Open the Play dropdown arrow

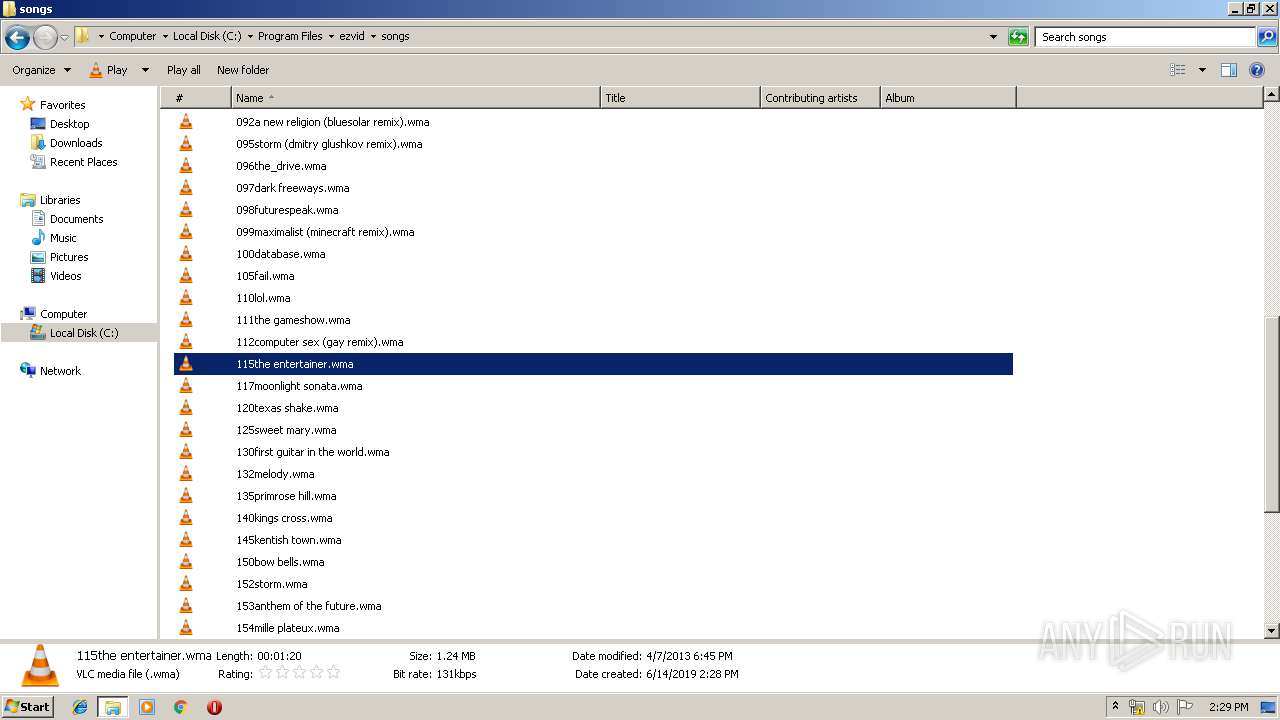pyautogui.click(x=145, y=70)
